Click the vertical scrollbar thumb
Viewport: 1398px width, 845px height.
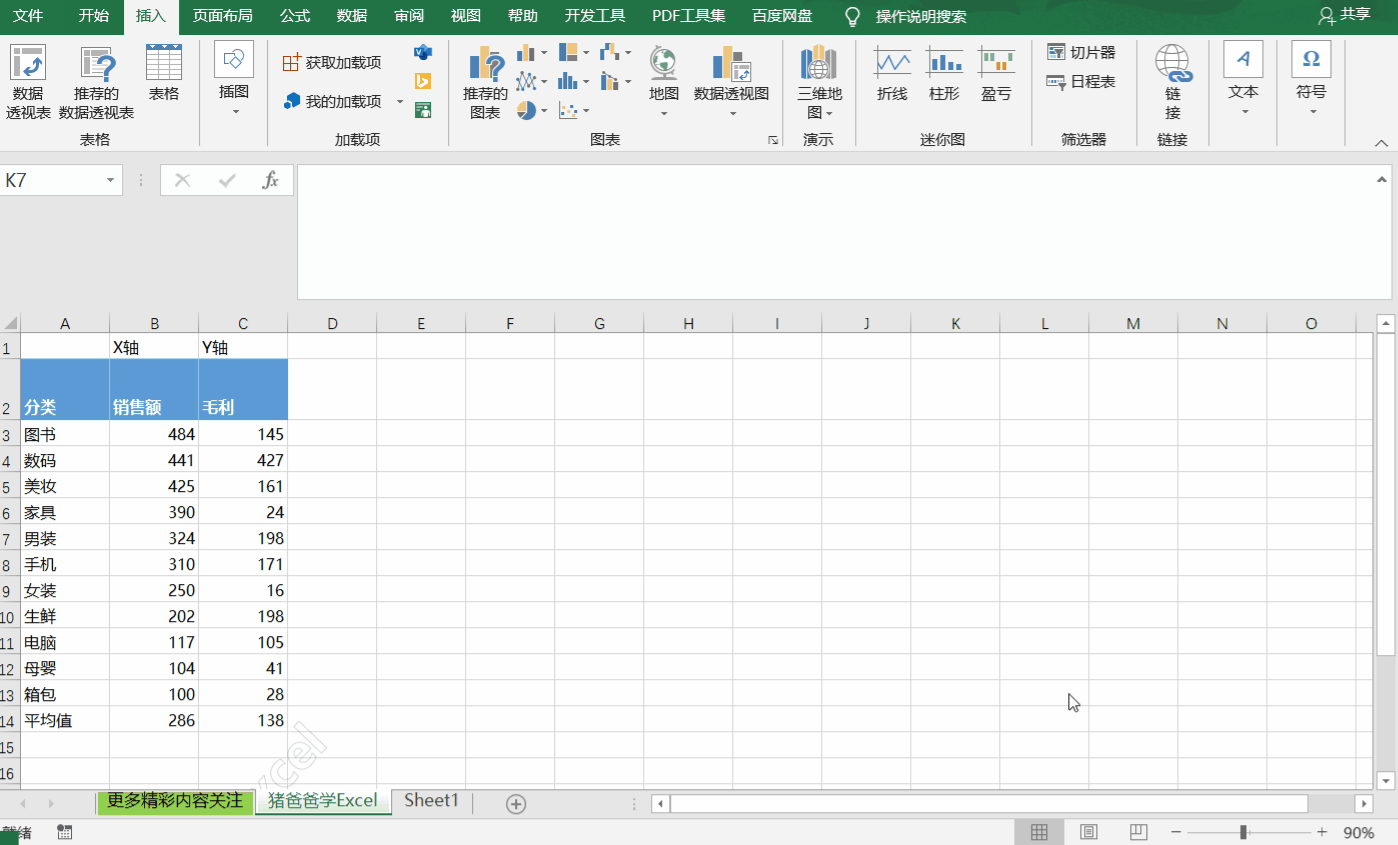point(1385,495)
